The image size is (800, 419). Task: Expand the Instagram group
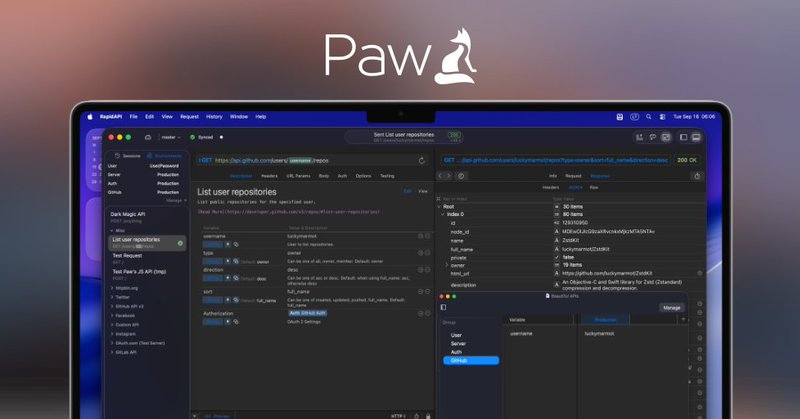[x=112, y=334]
